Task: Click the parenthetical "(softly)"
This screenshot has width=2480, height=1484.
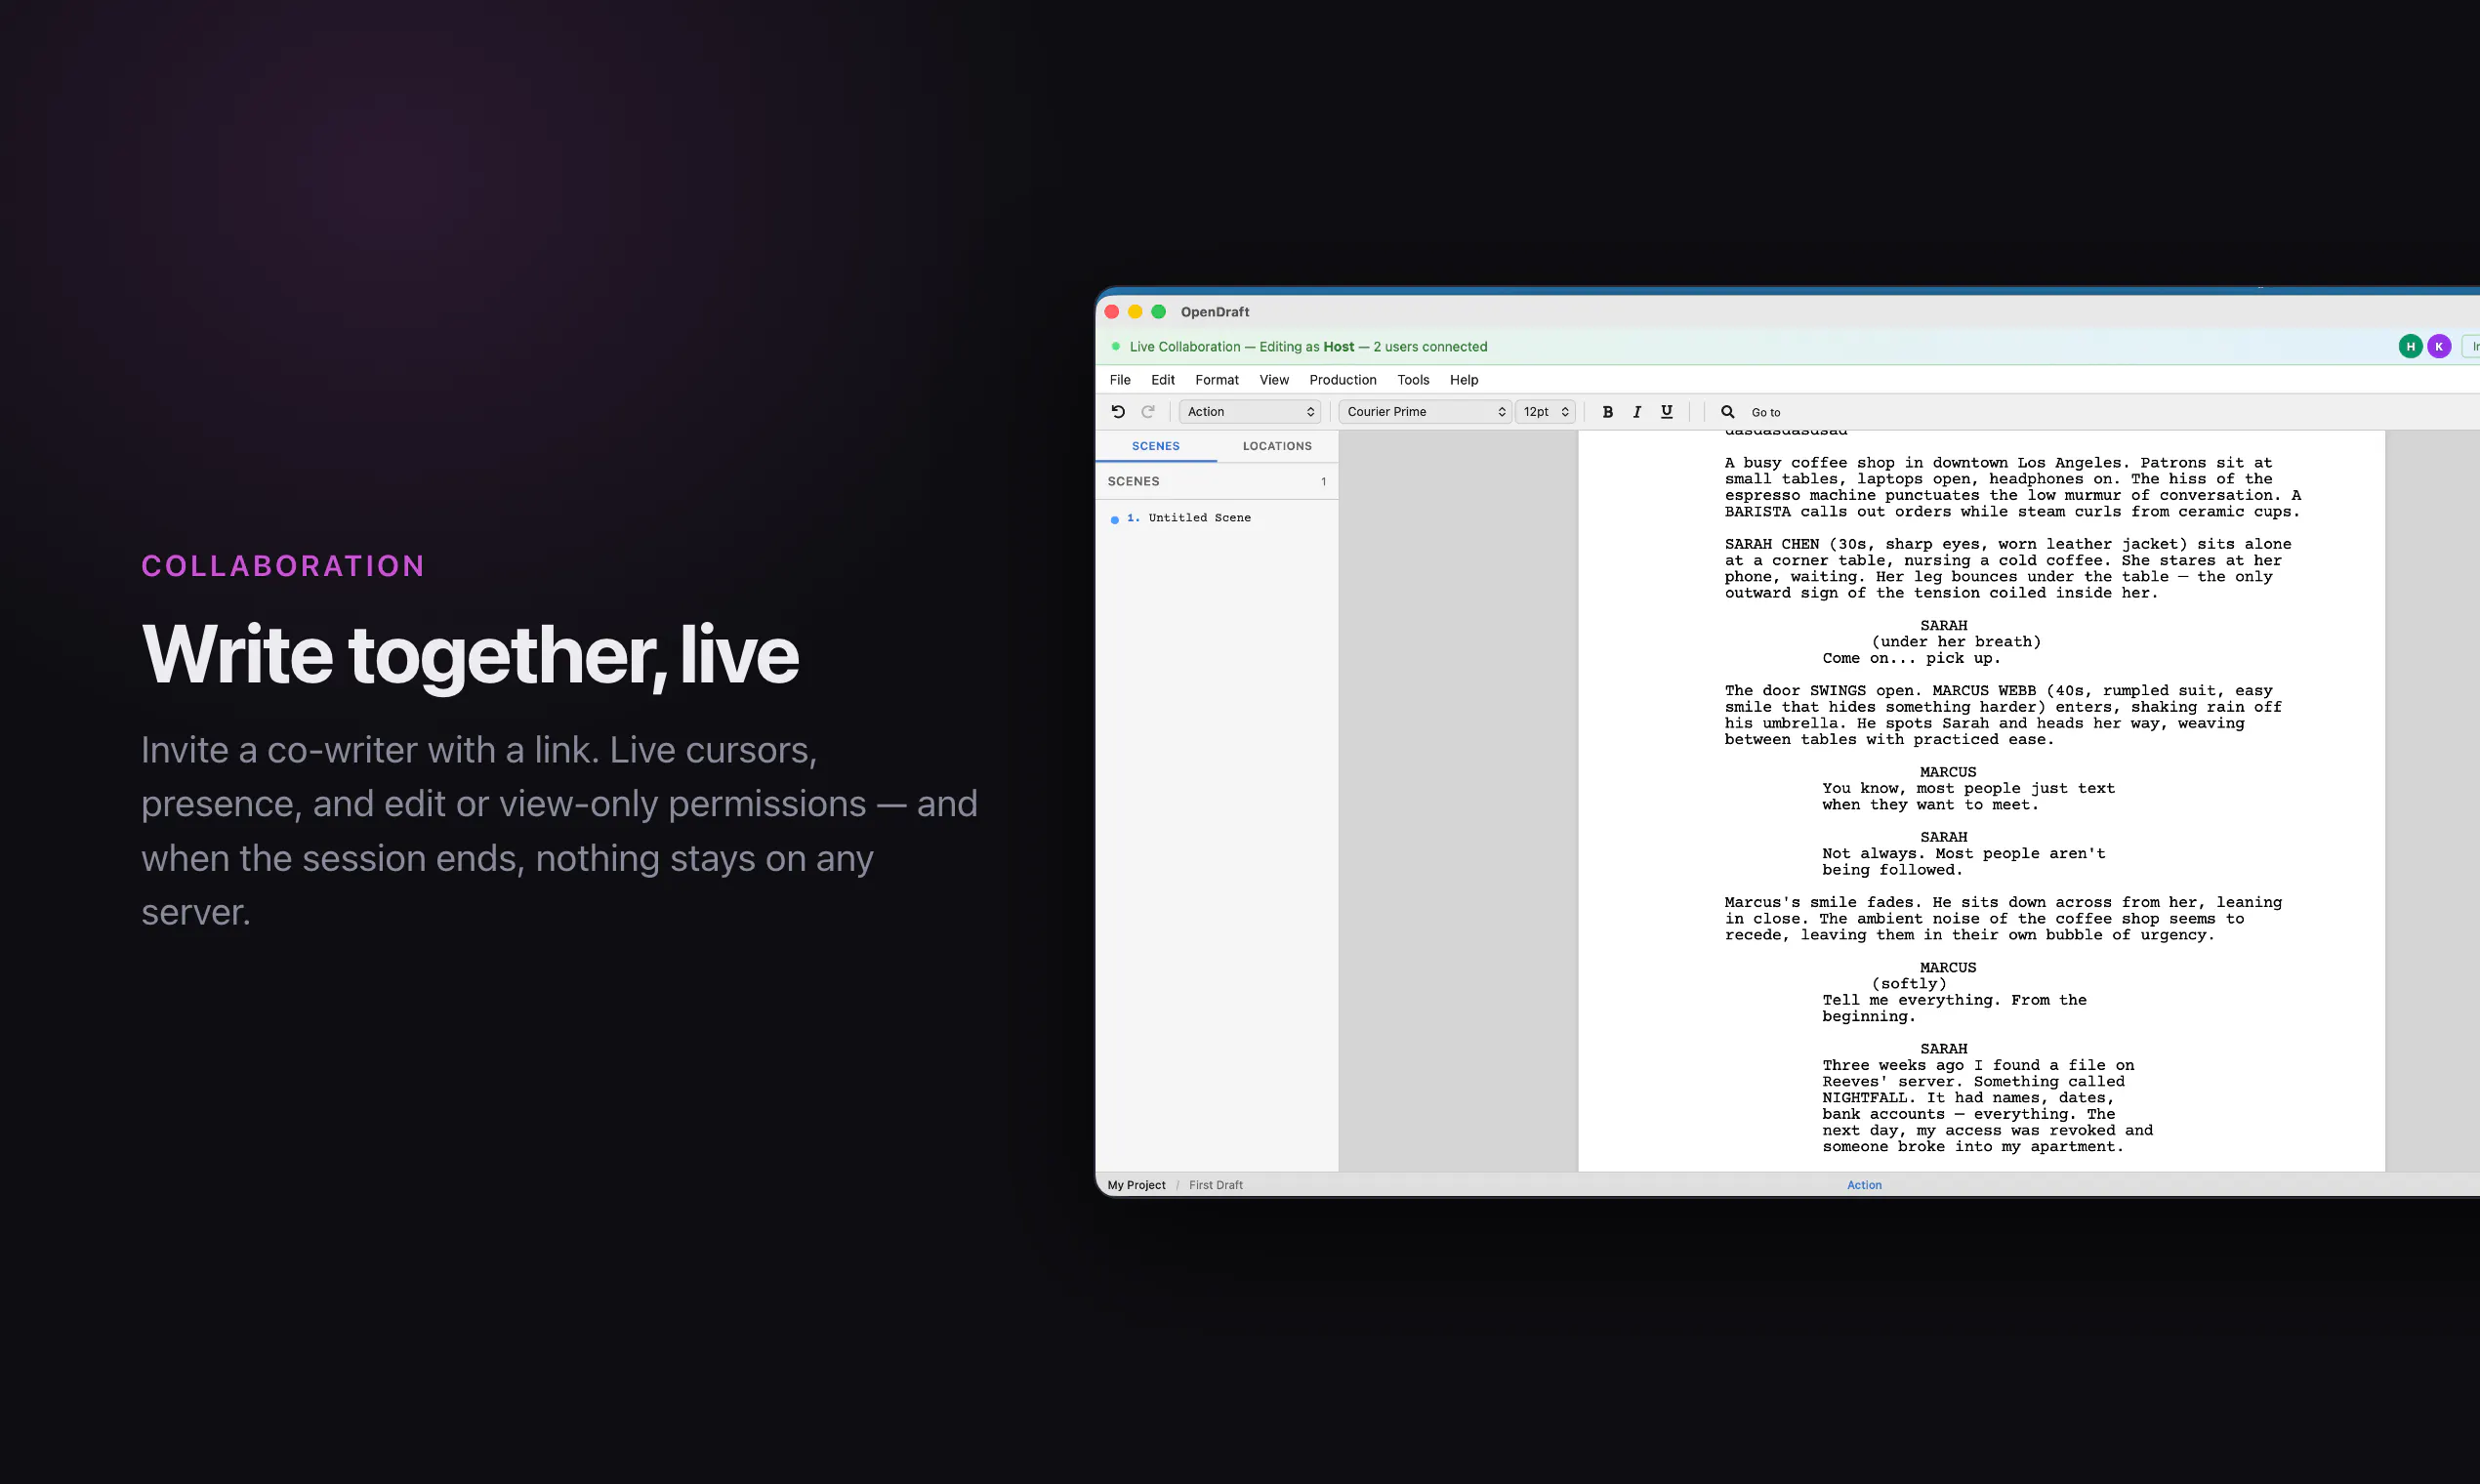Action: 1908,984
